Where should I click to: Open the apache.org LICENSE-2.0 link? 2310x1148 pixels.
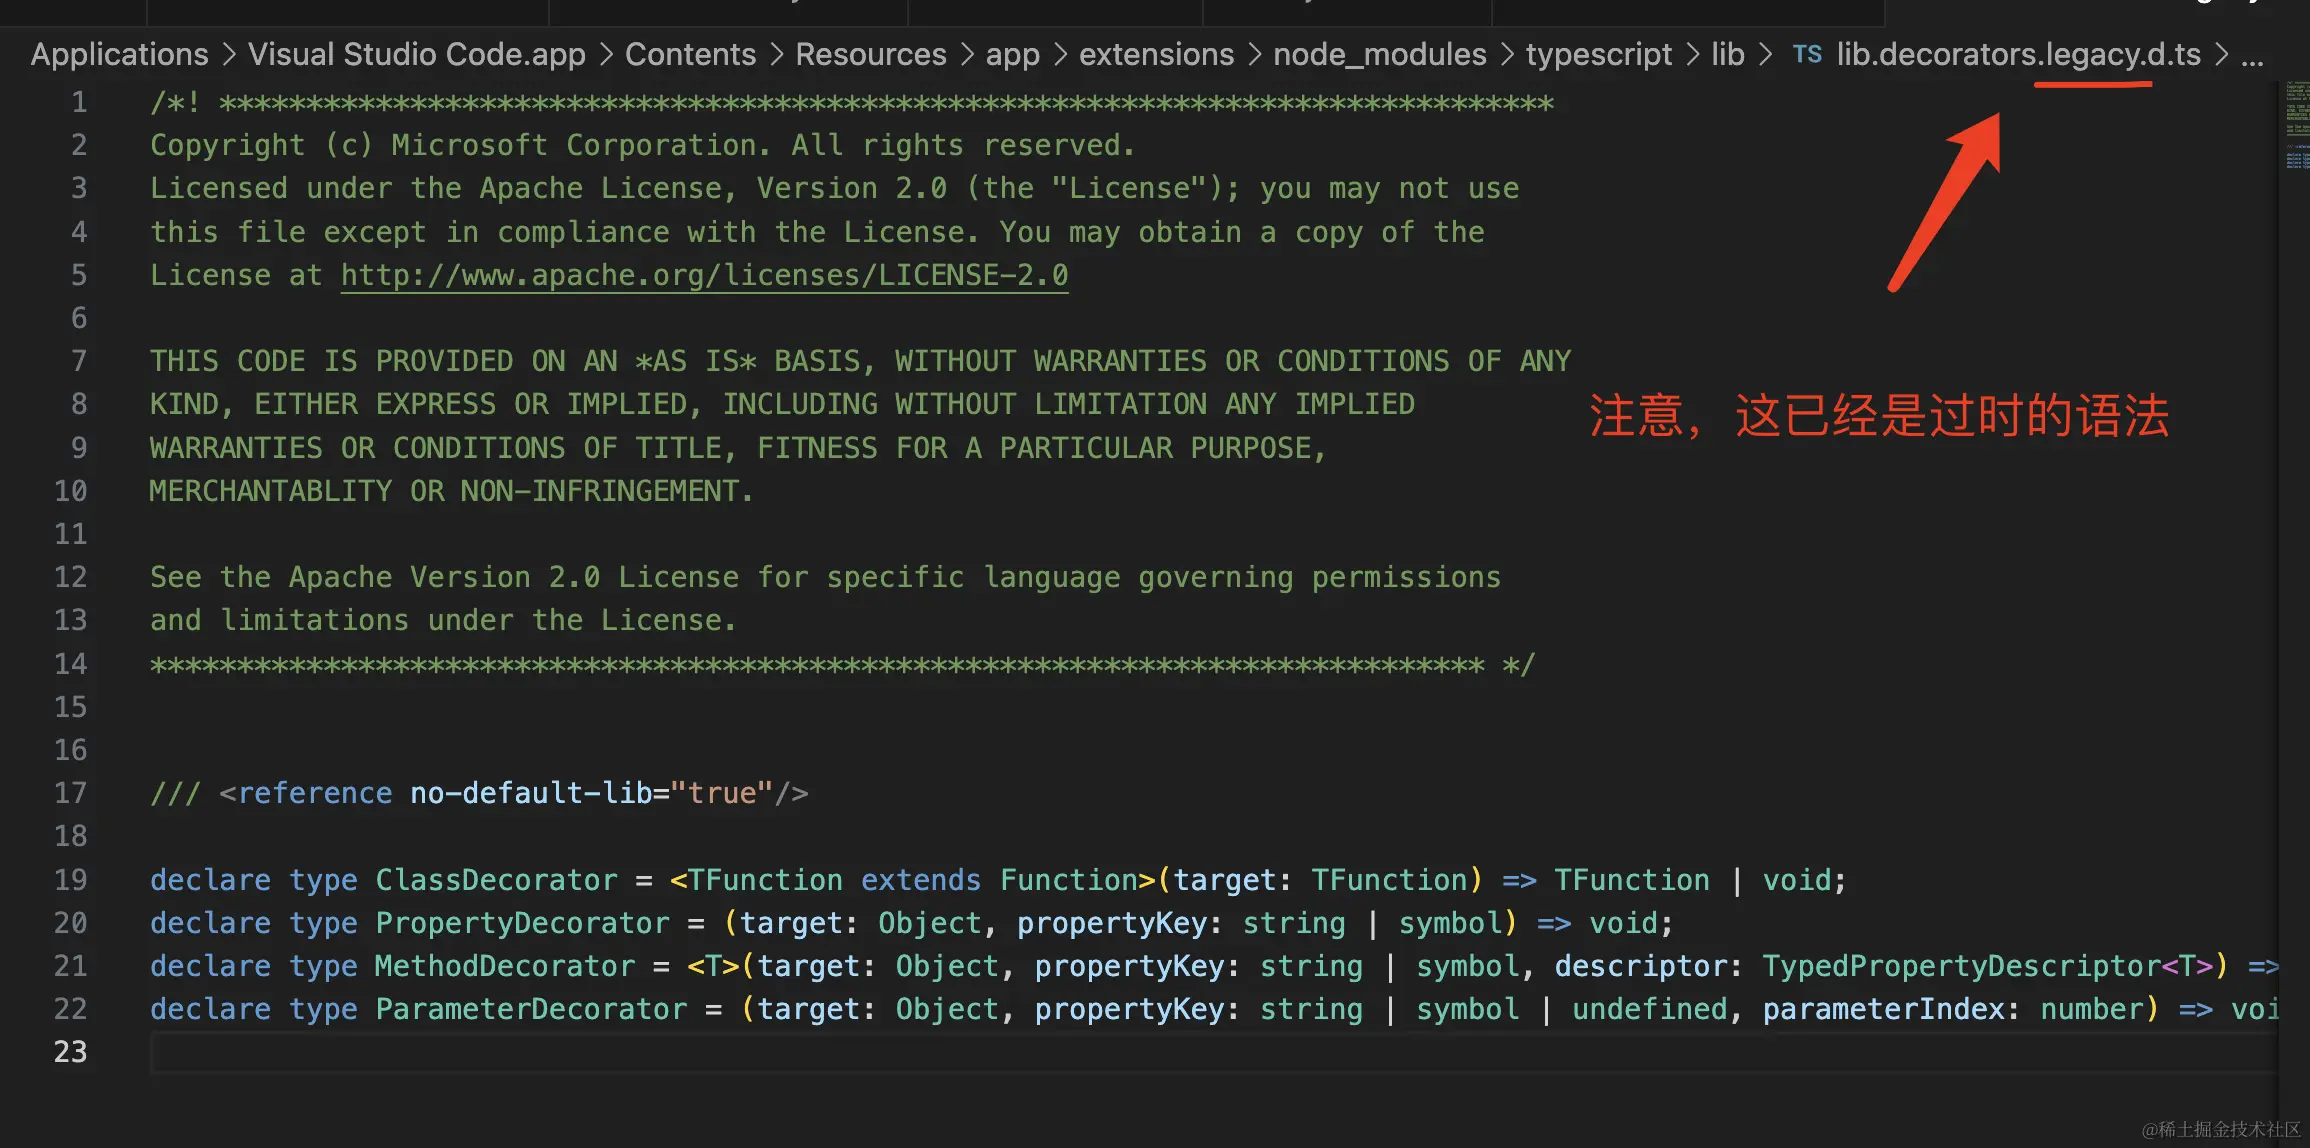(704, 275)
